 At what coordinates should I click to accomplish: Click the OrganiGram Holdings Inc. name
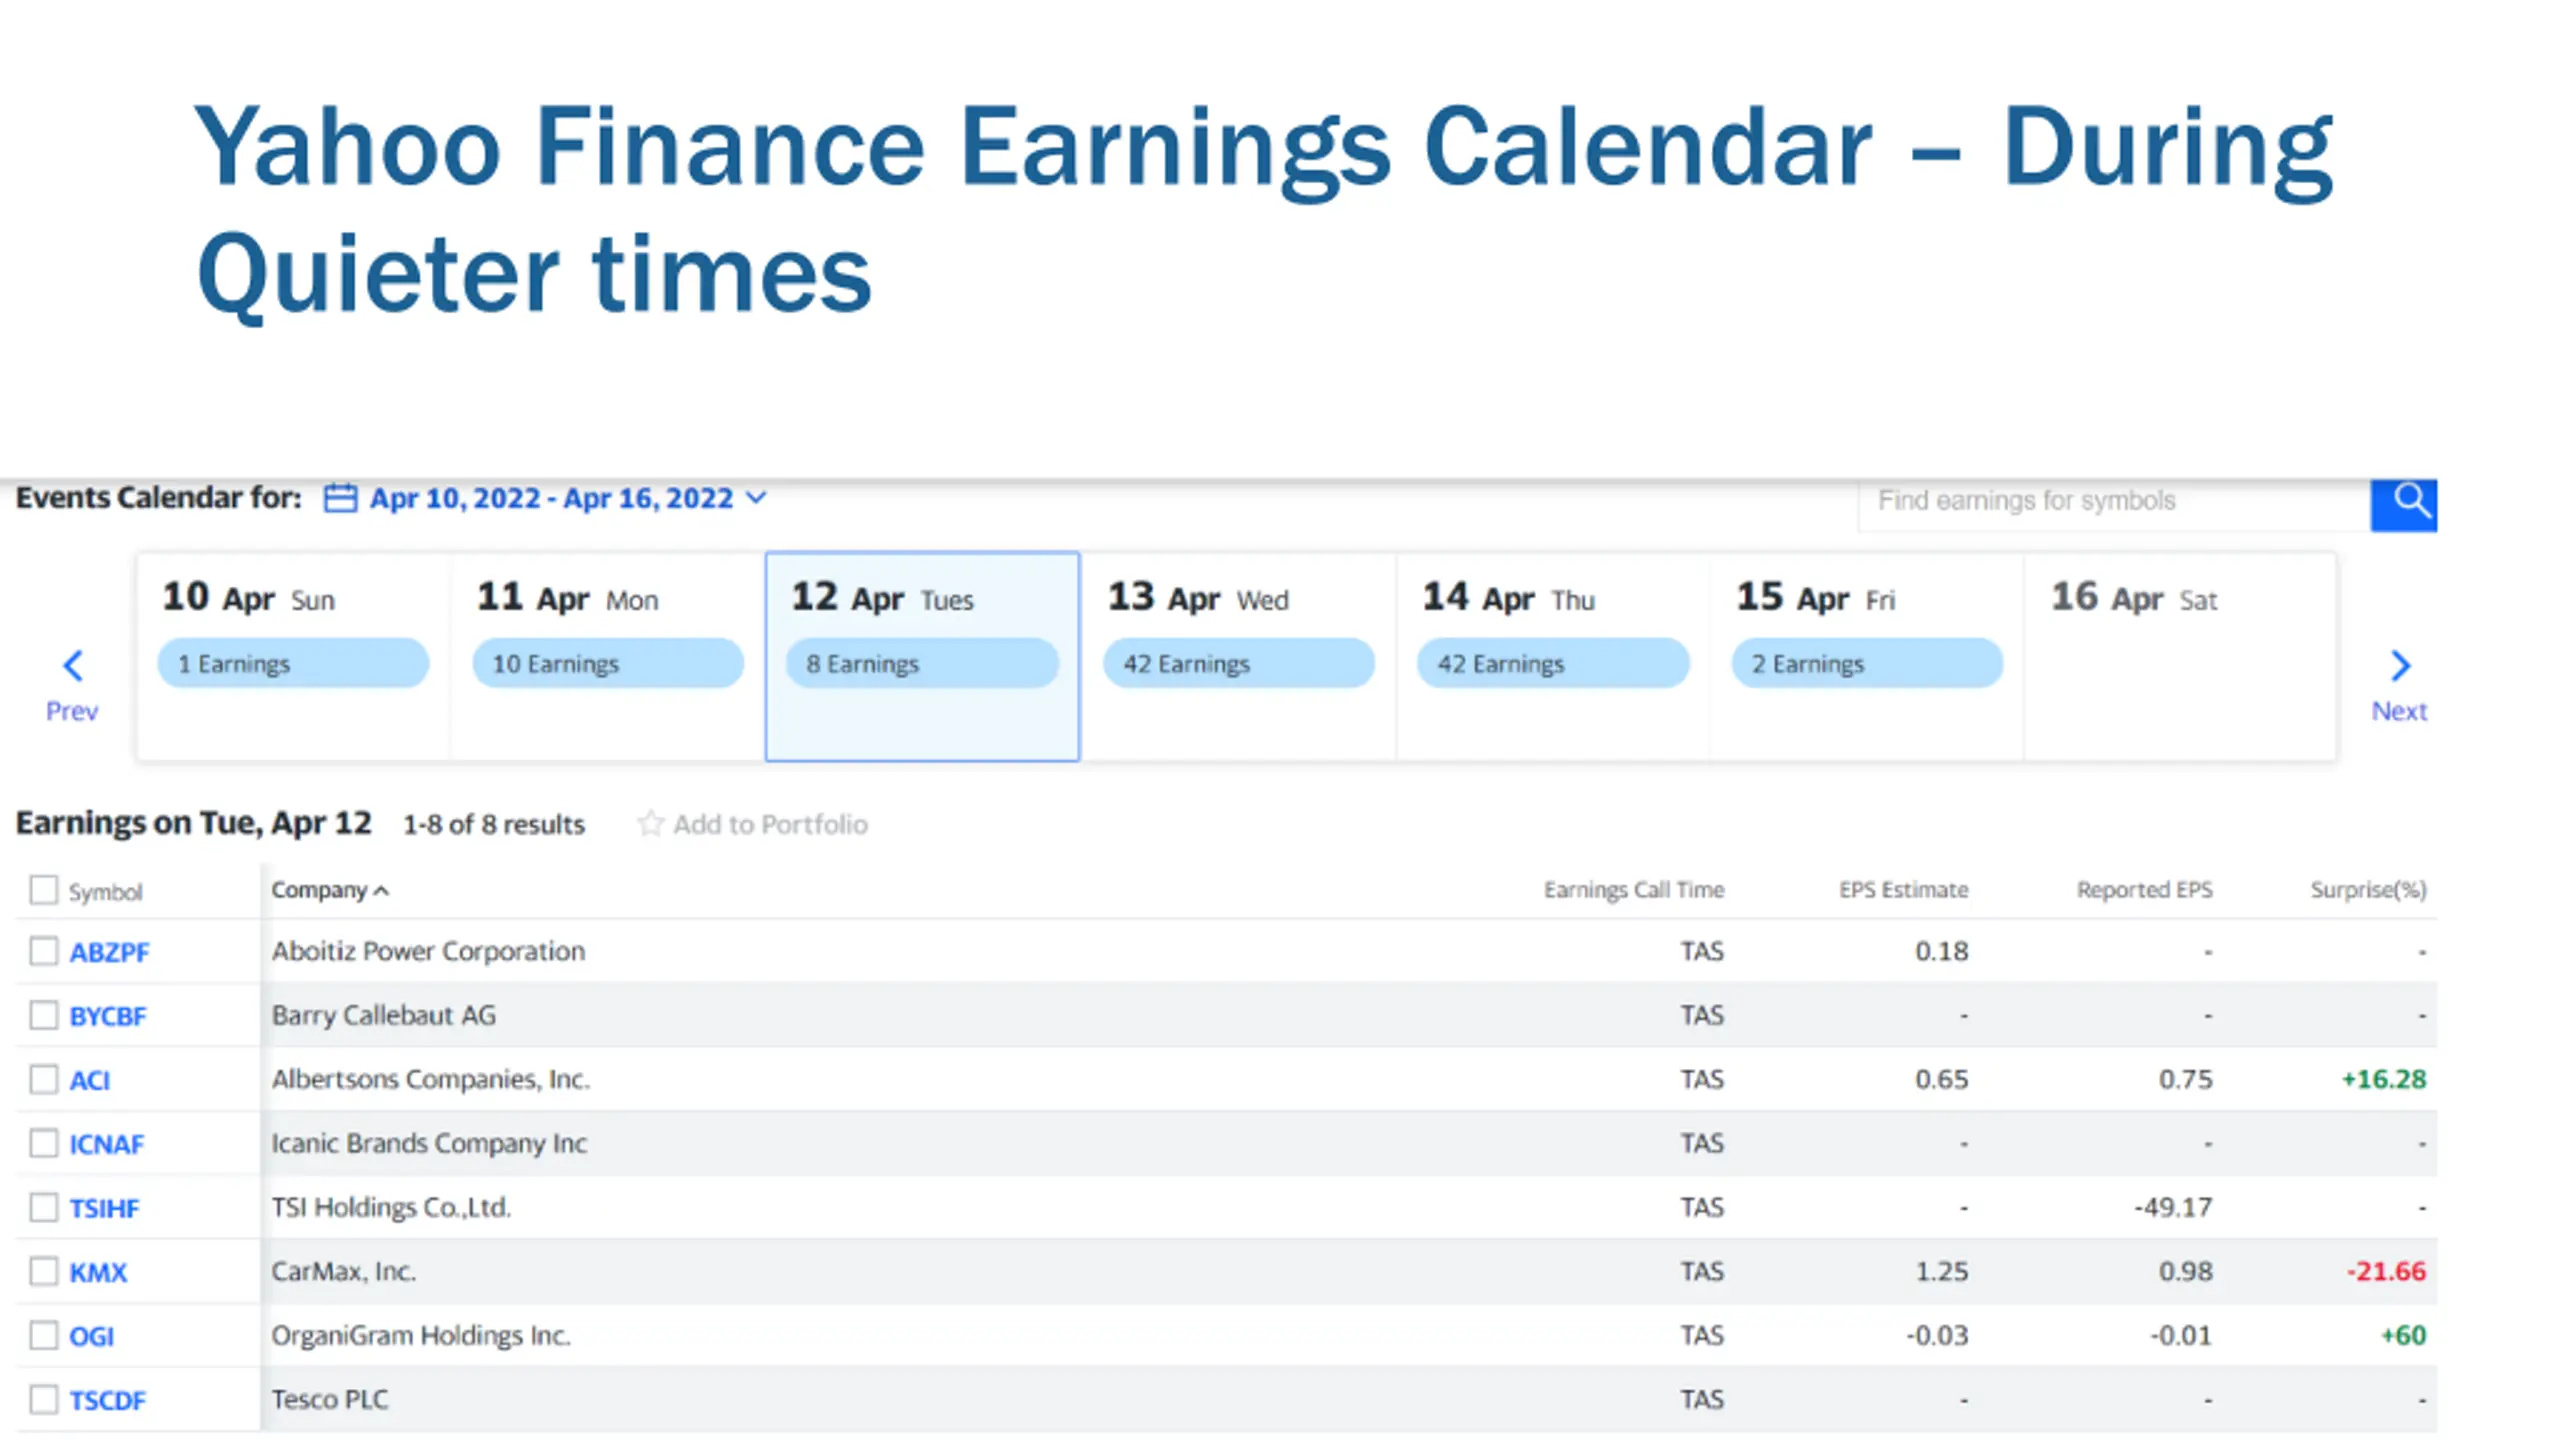click(421, 1335)
